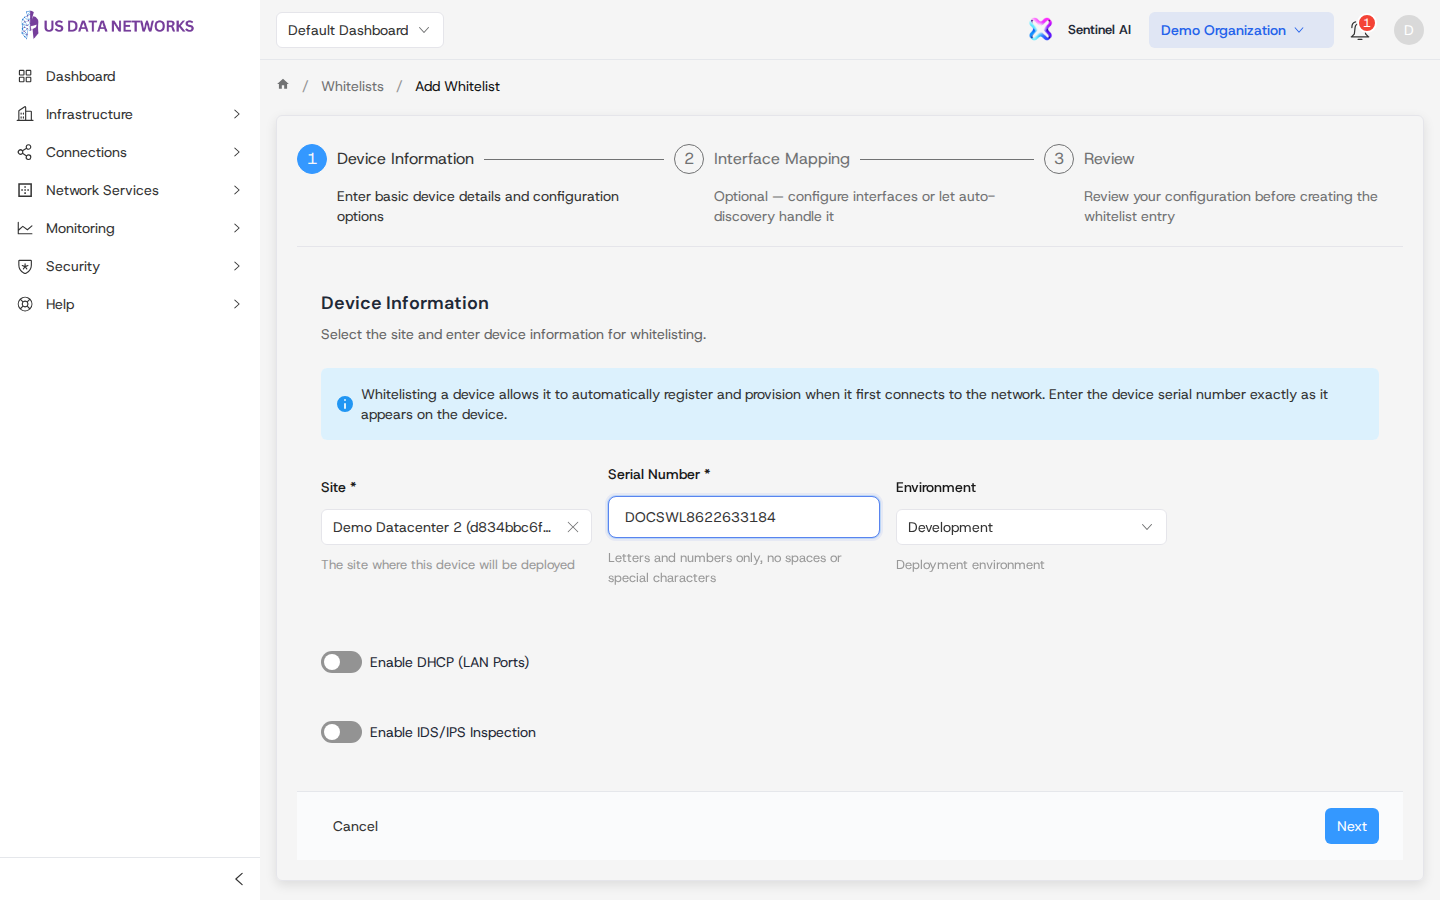This screenshot has width=1440, height=900.
Task: Open the Demo Organization selector
Action: click(x=1241, y=30)
